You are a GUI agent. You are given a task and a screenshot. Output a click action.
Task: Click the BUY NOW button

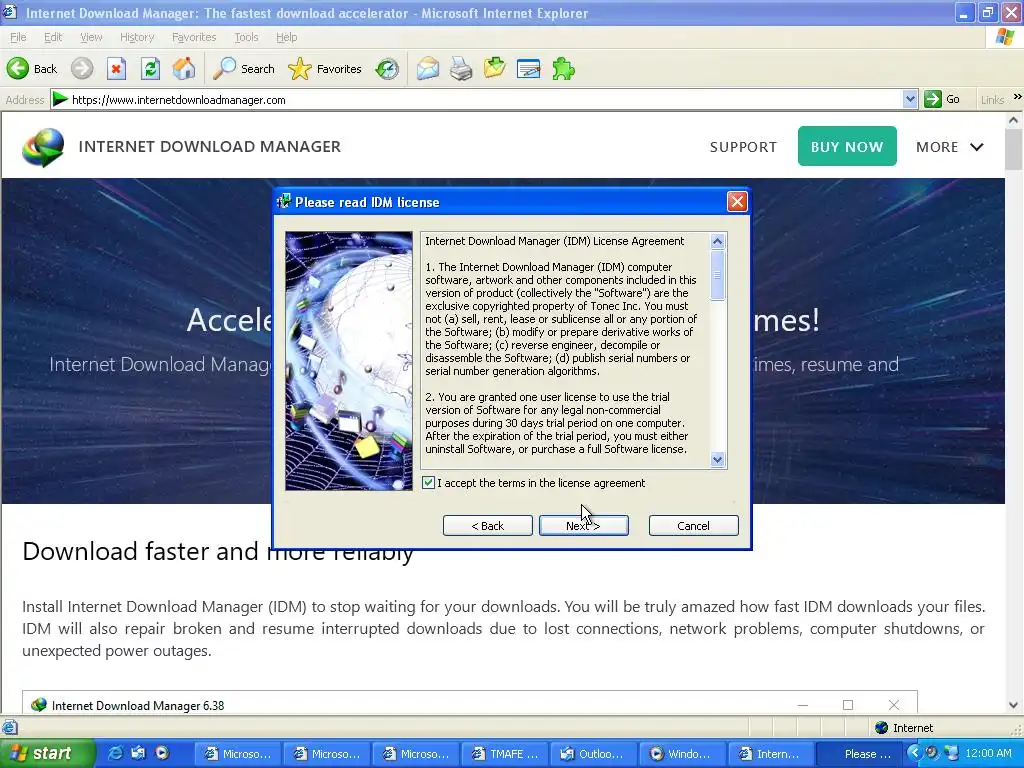(847, 146)
